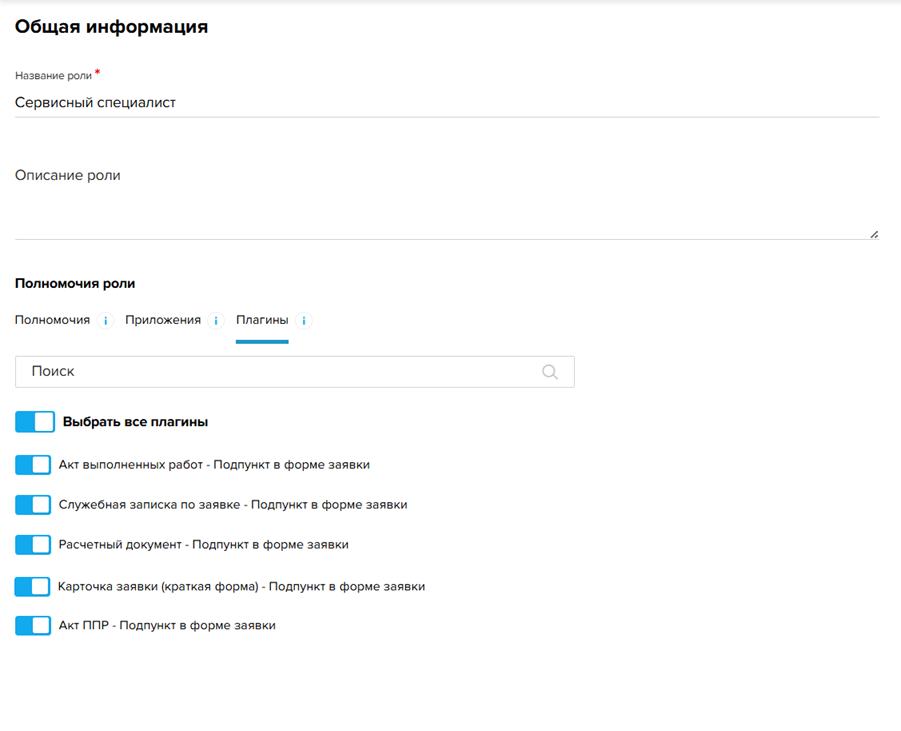Disable the Акт ППР plugin toggle
The height and width of the screenshot is (731, 901).
33,626
